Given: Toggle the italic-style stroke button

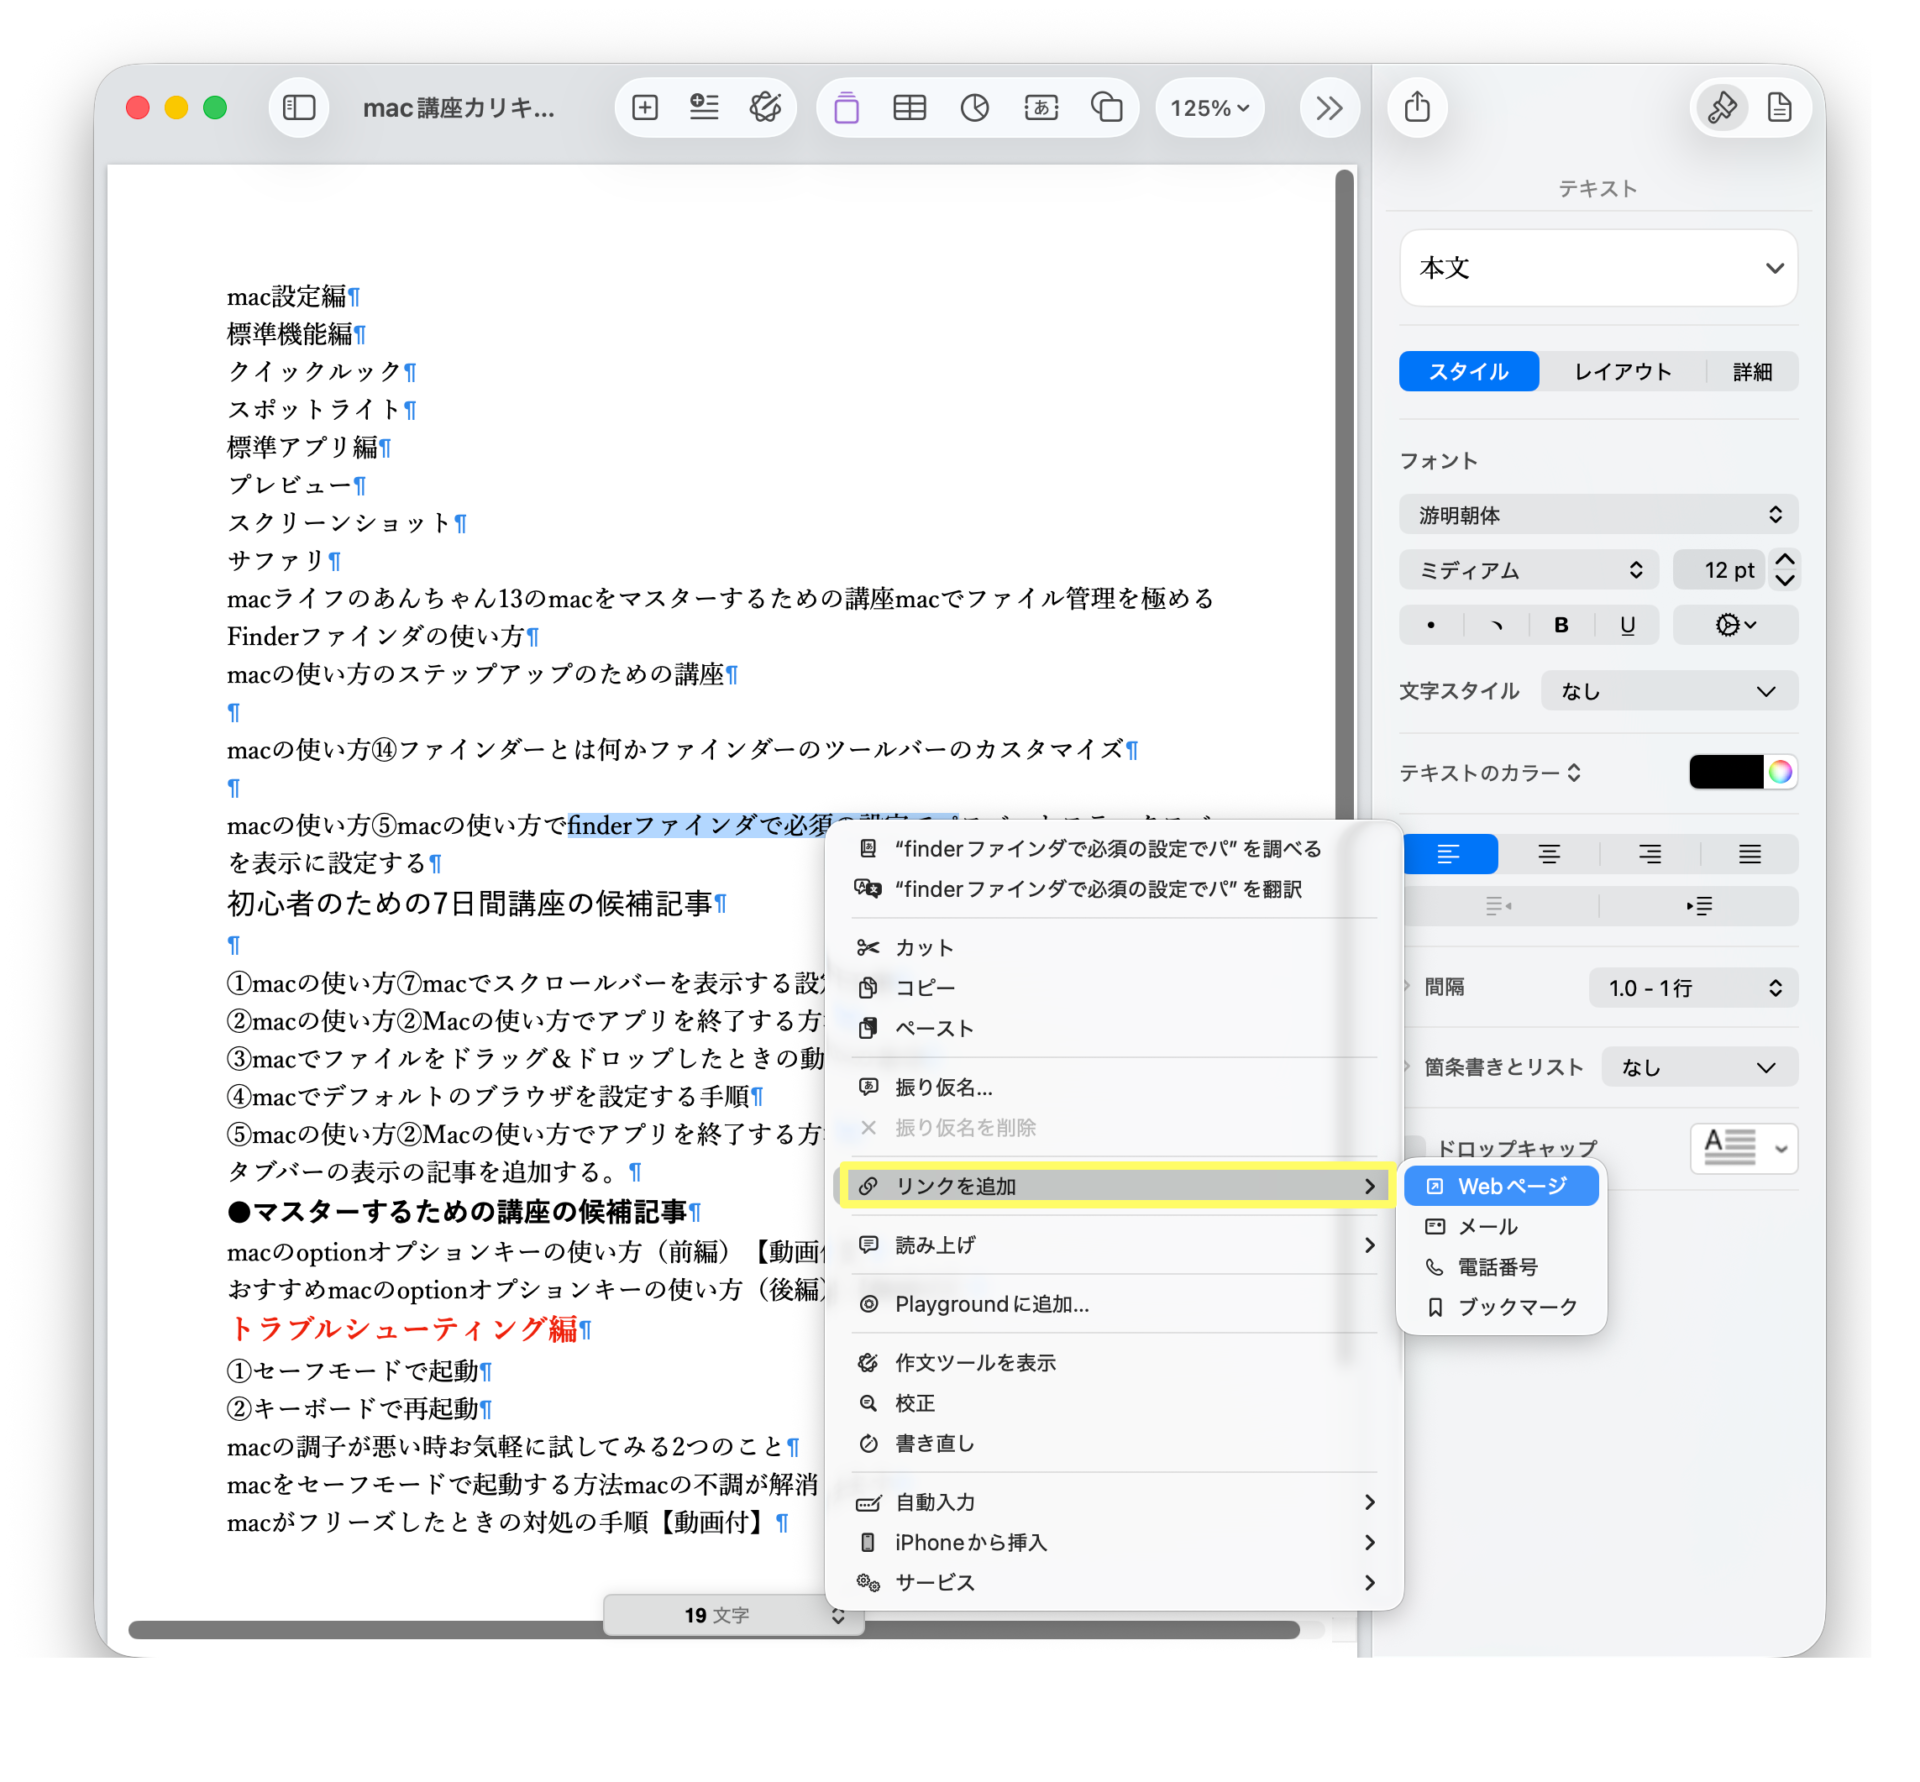Looking at the screenshot, I should (1496, 625).
